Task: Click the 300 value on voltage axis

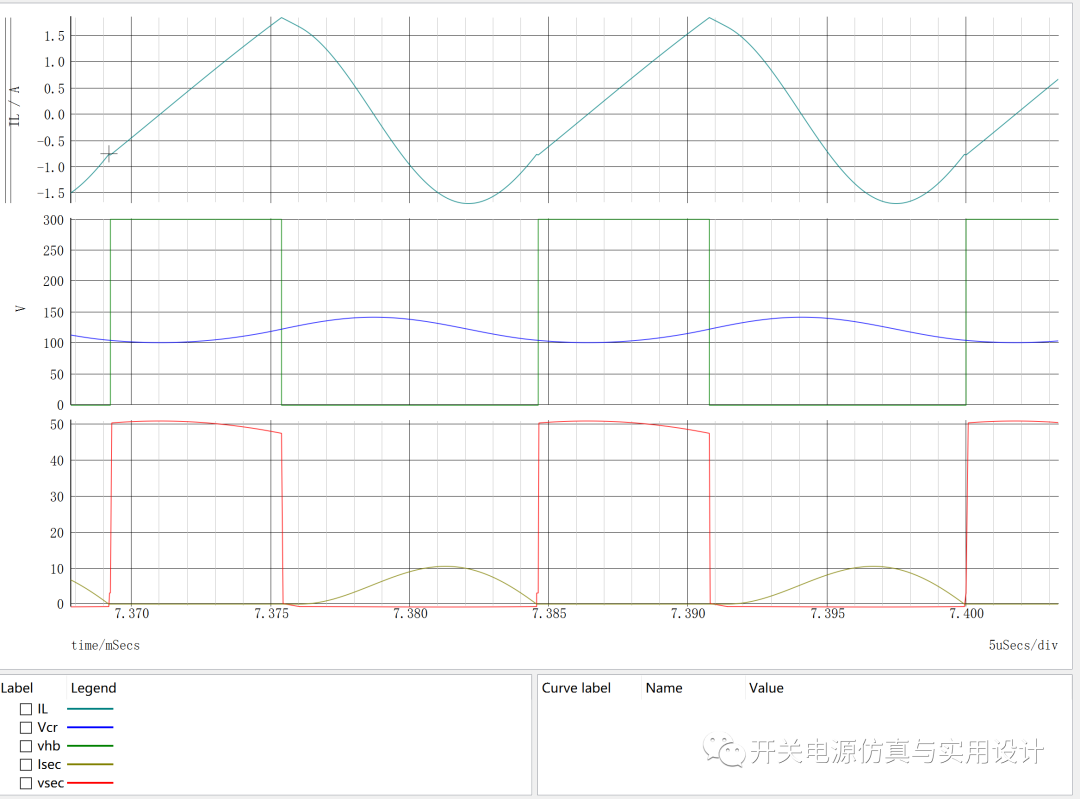Action: point(53,220)
